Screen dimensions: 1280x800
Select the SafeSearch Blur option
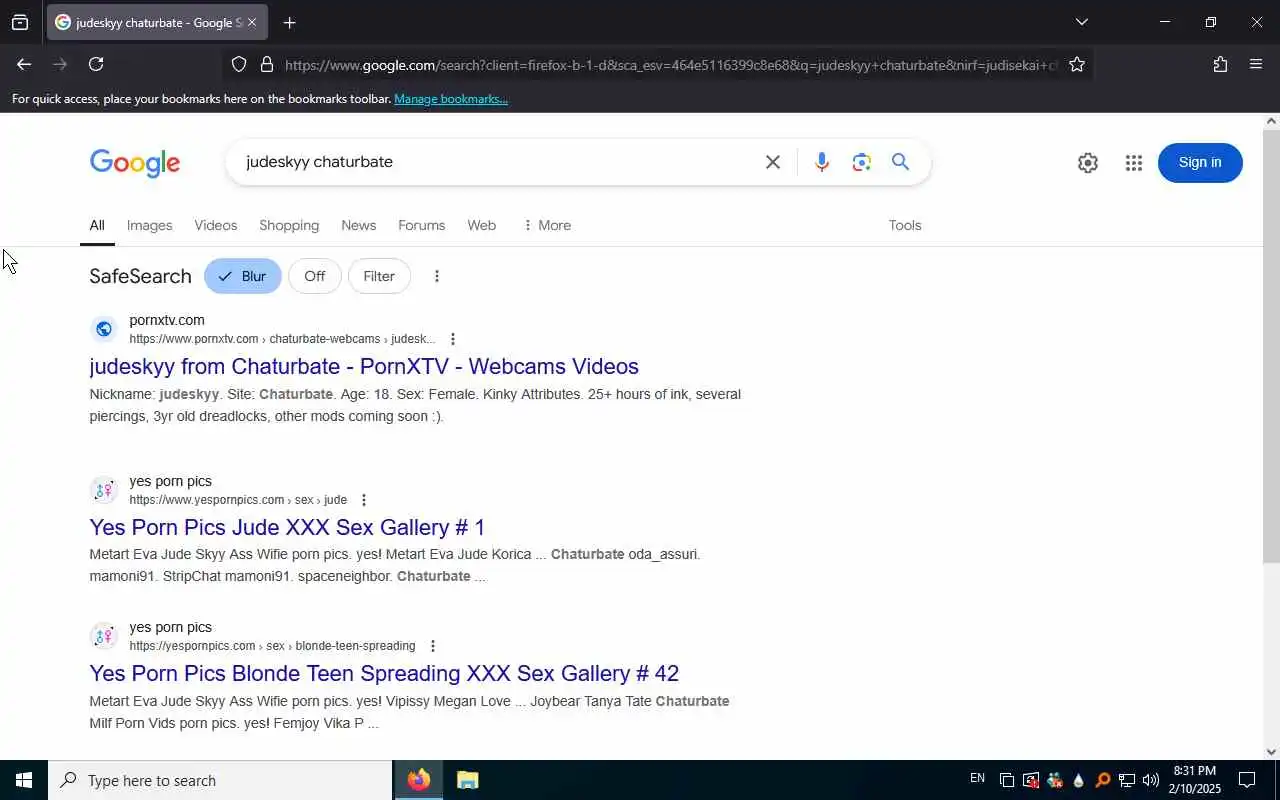click(x=243, y=276)
